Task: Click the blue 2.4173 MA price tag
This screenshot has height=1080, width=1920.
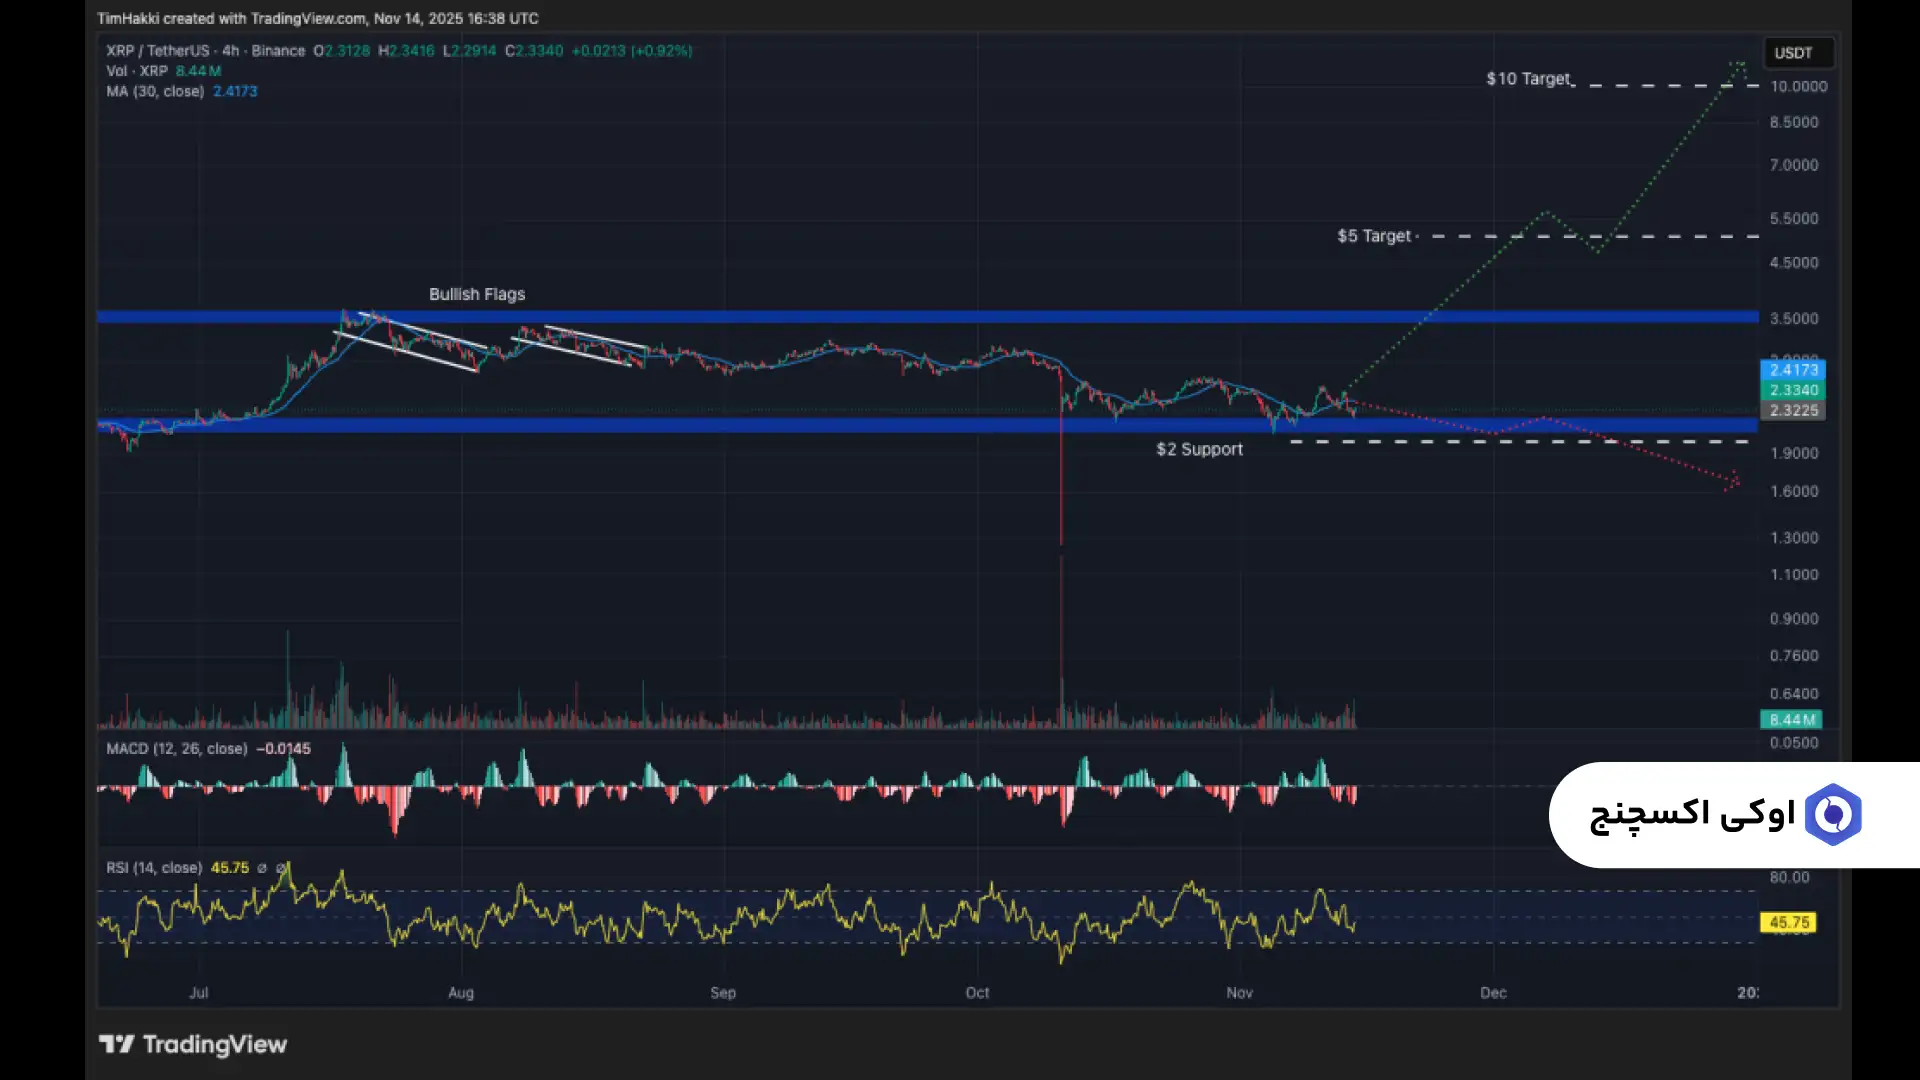Action: [1792, 369]
